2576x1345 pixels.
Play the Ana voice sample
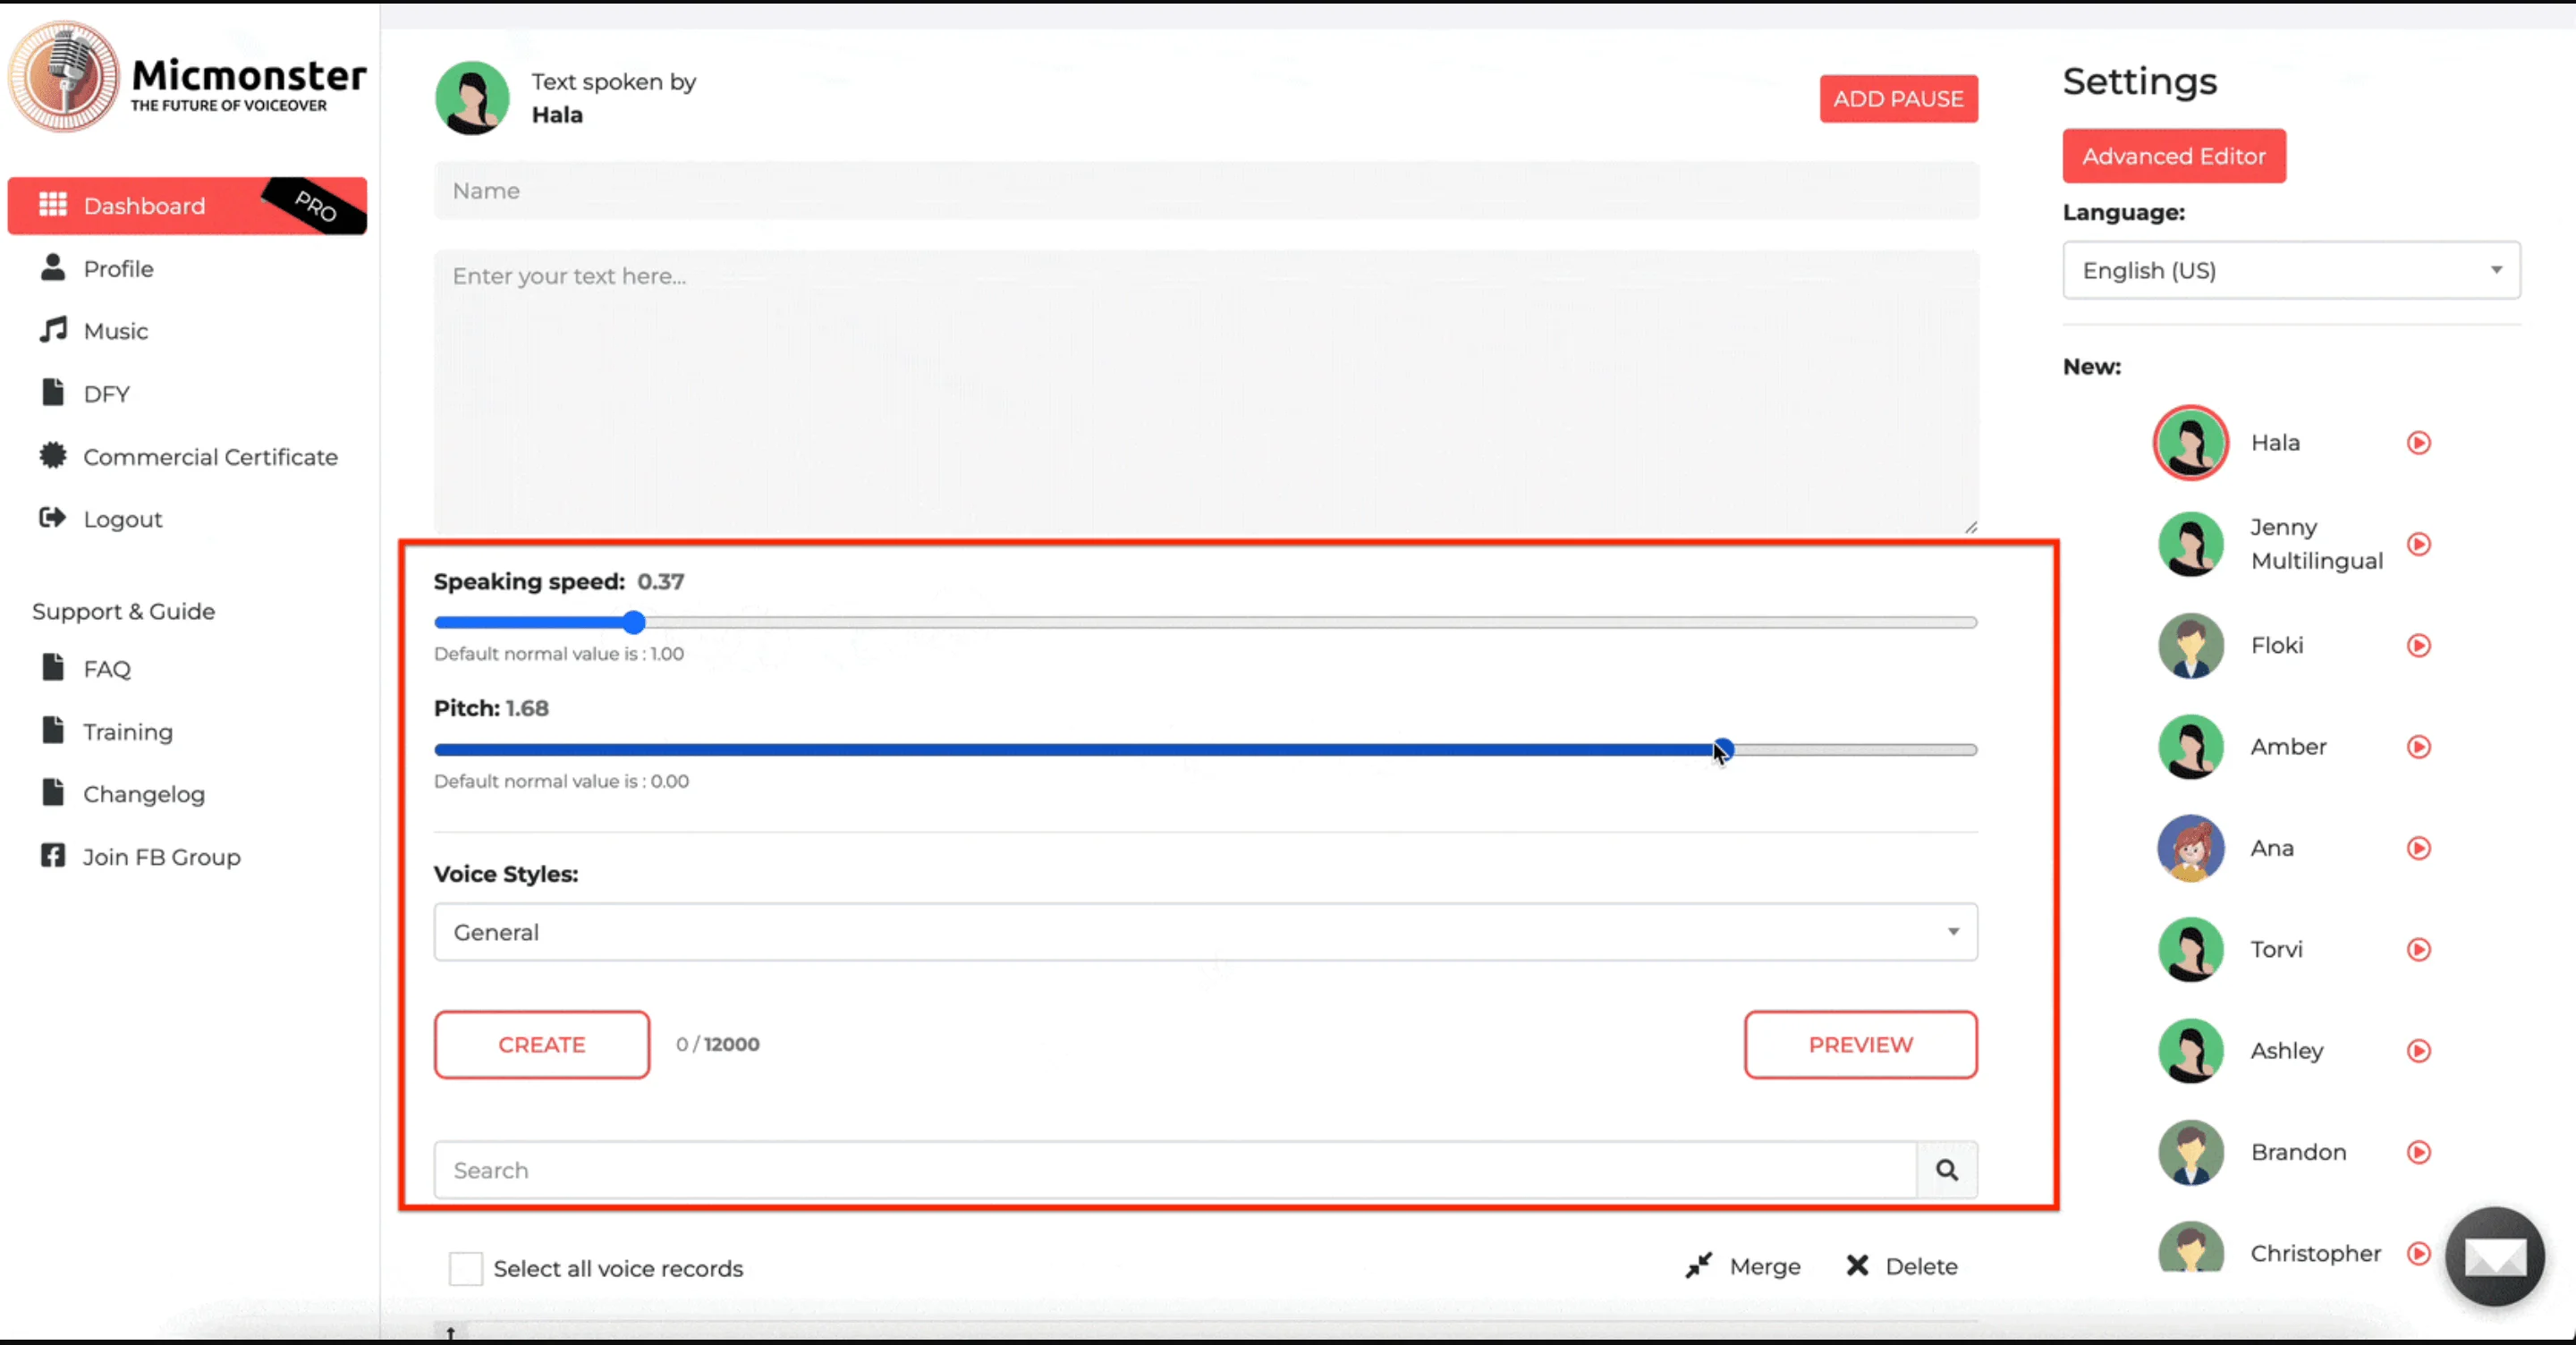[2418, 848]
